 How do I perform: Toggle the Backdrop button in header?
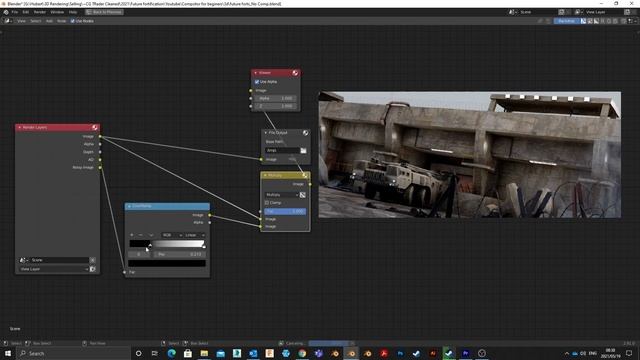566,21
